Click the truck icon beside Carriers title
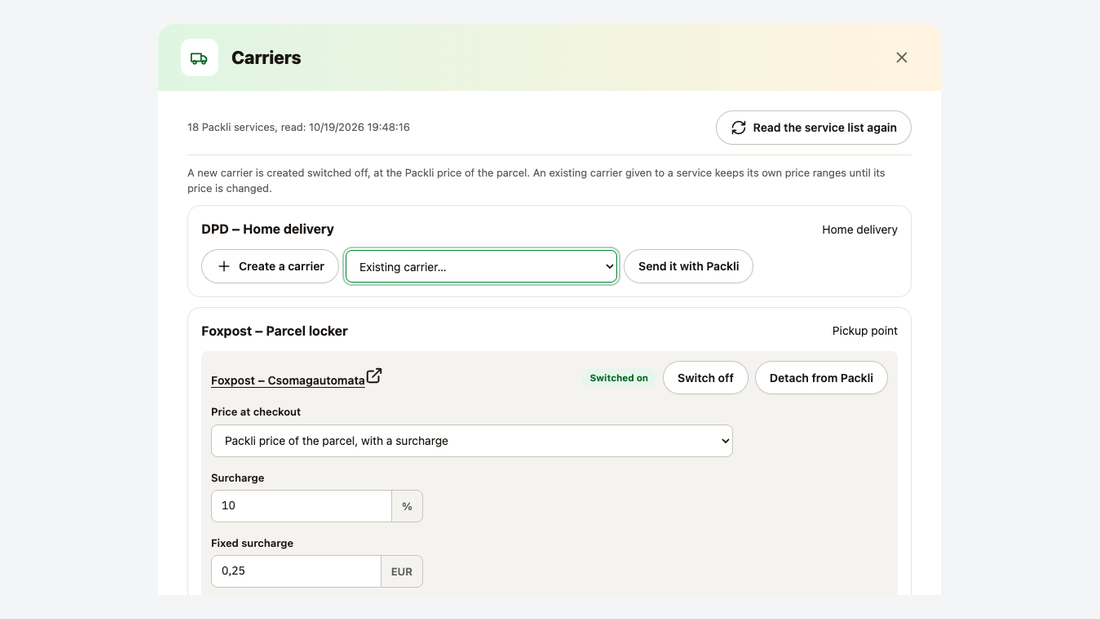 199,58
